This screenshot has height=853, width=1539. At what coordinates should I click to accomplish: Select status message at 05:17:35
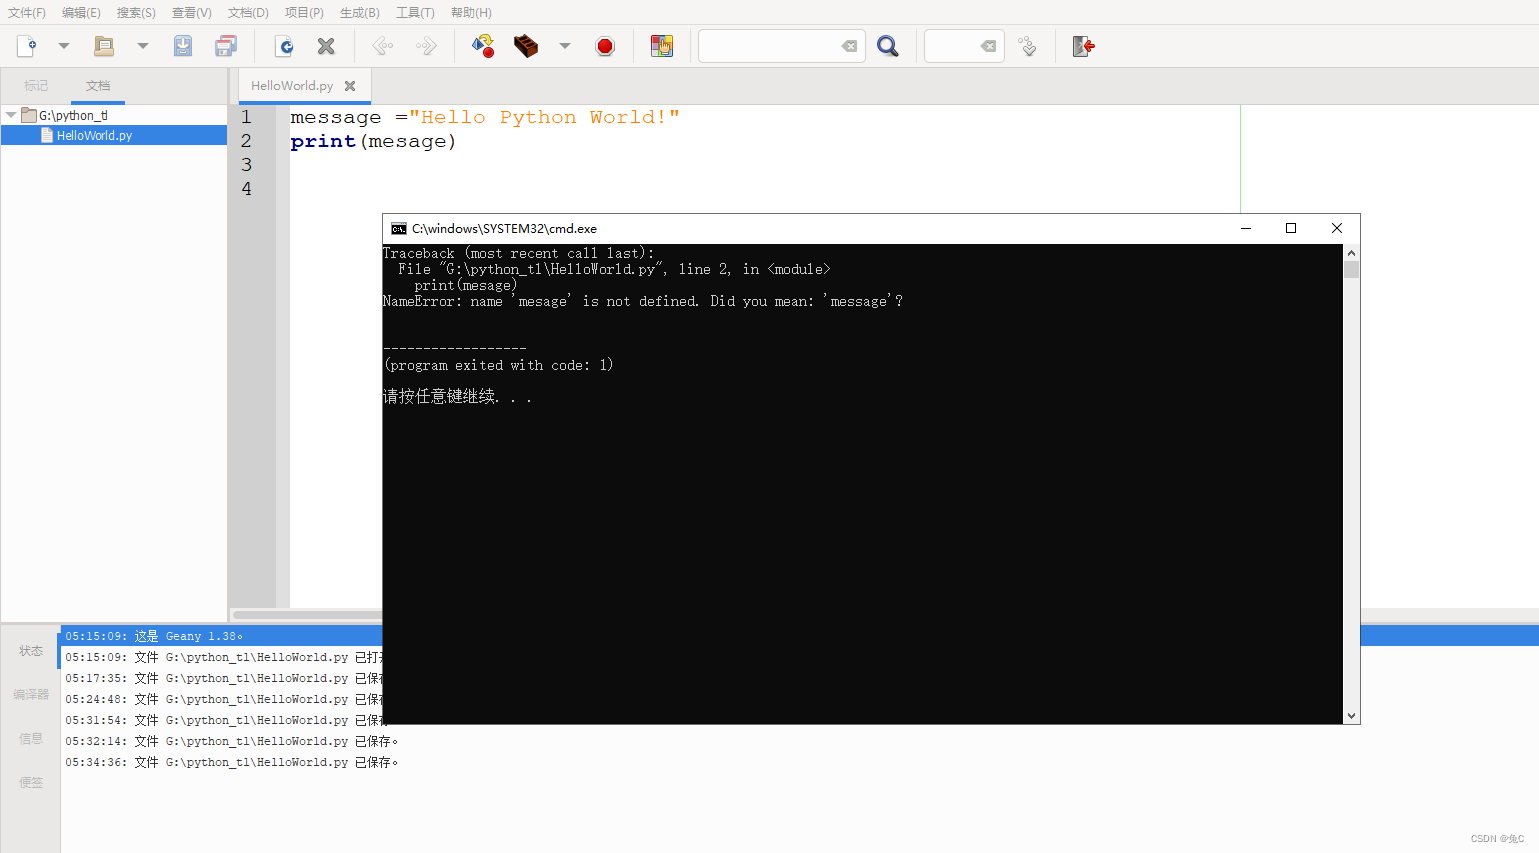click(224, 678)
